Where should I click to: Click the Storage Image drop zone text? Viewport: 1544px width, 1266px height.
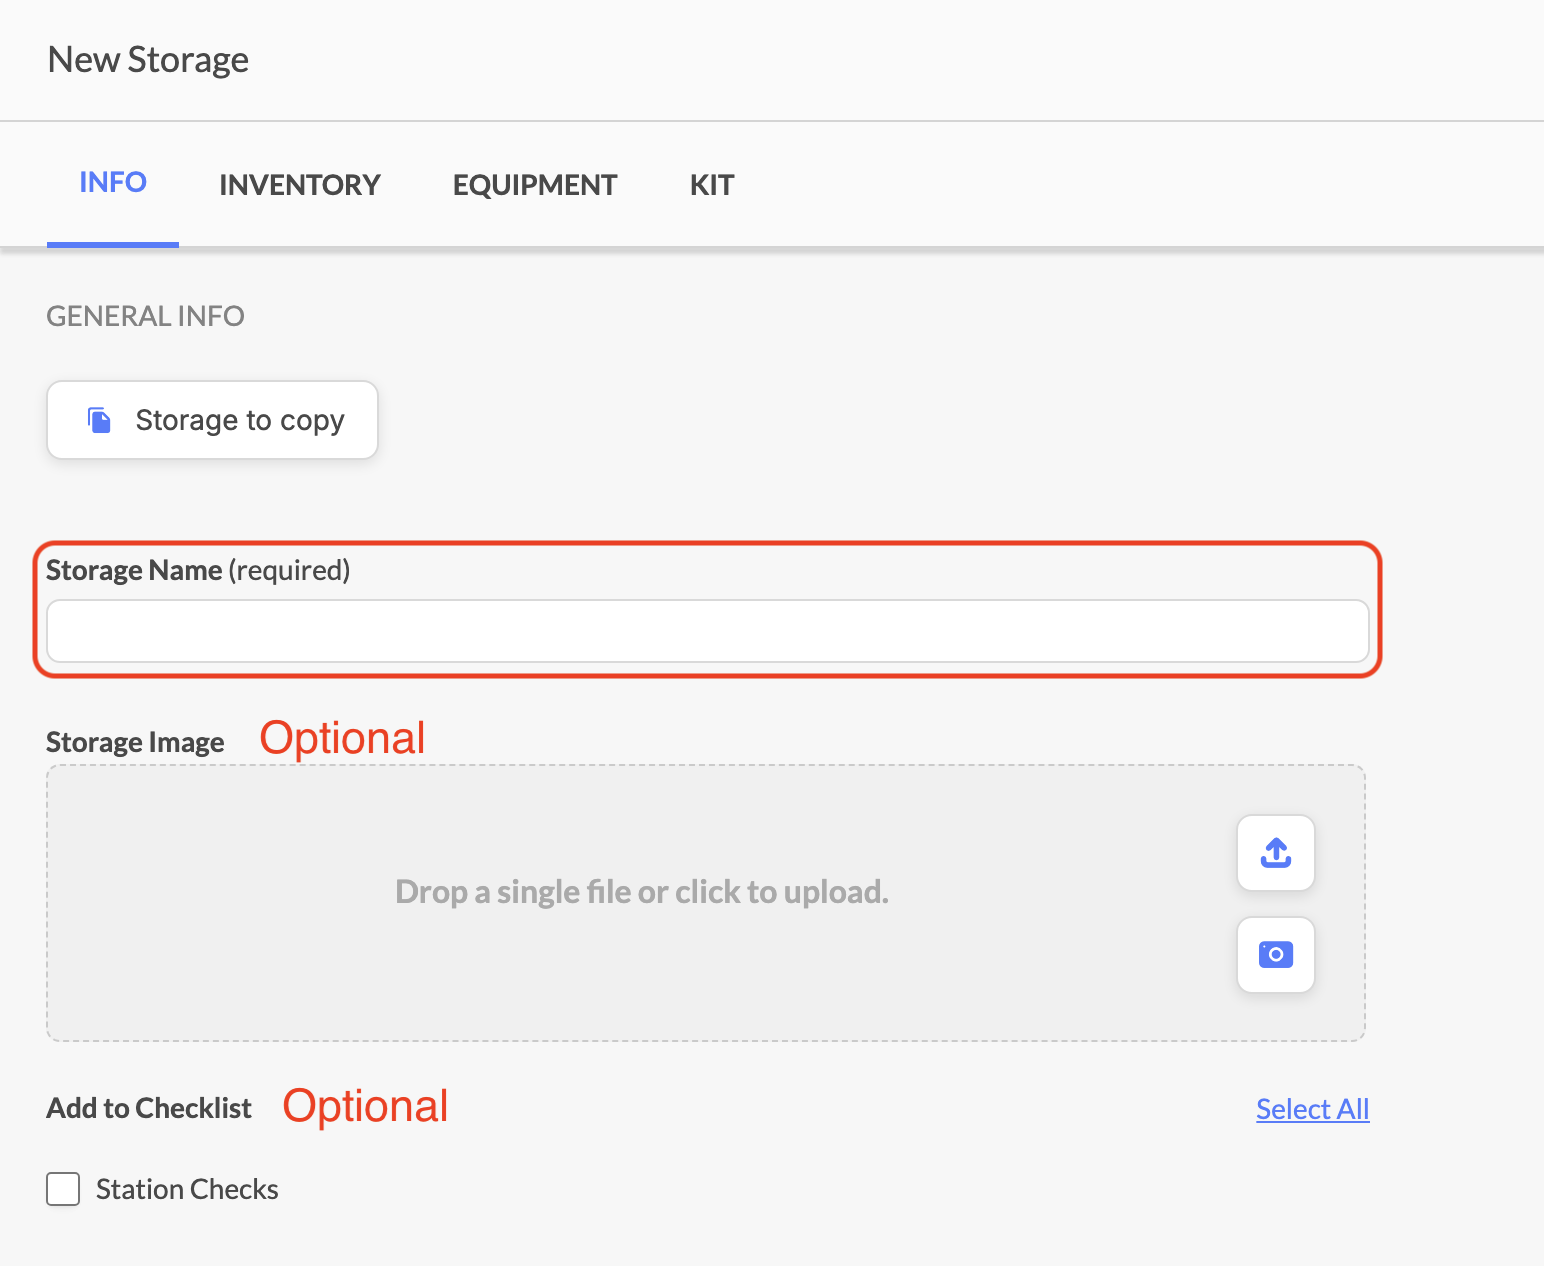(x=642, y=892)
